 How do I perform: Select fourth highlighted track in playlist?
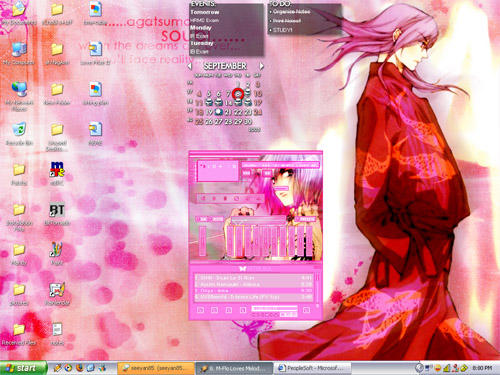[253, 297]
